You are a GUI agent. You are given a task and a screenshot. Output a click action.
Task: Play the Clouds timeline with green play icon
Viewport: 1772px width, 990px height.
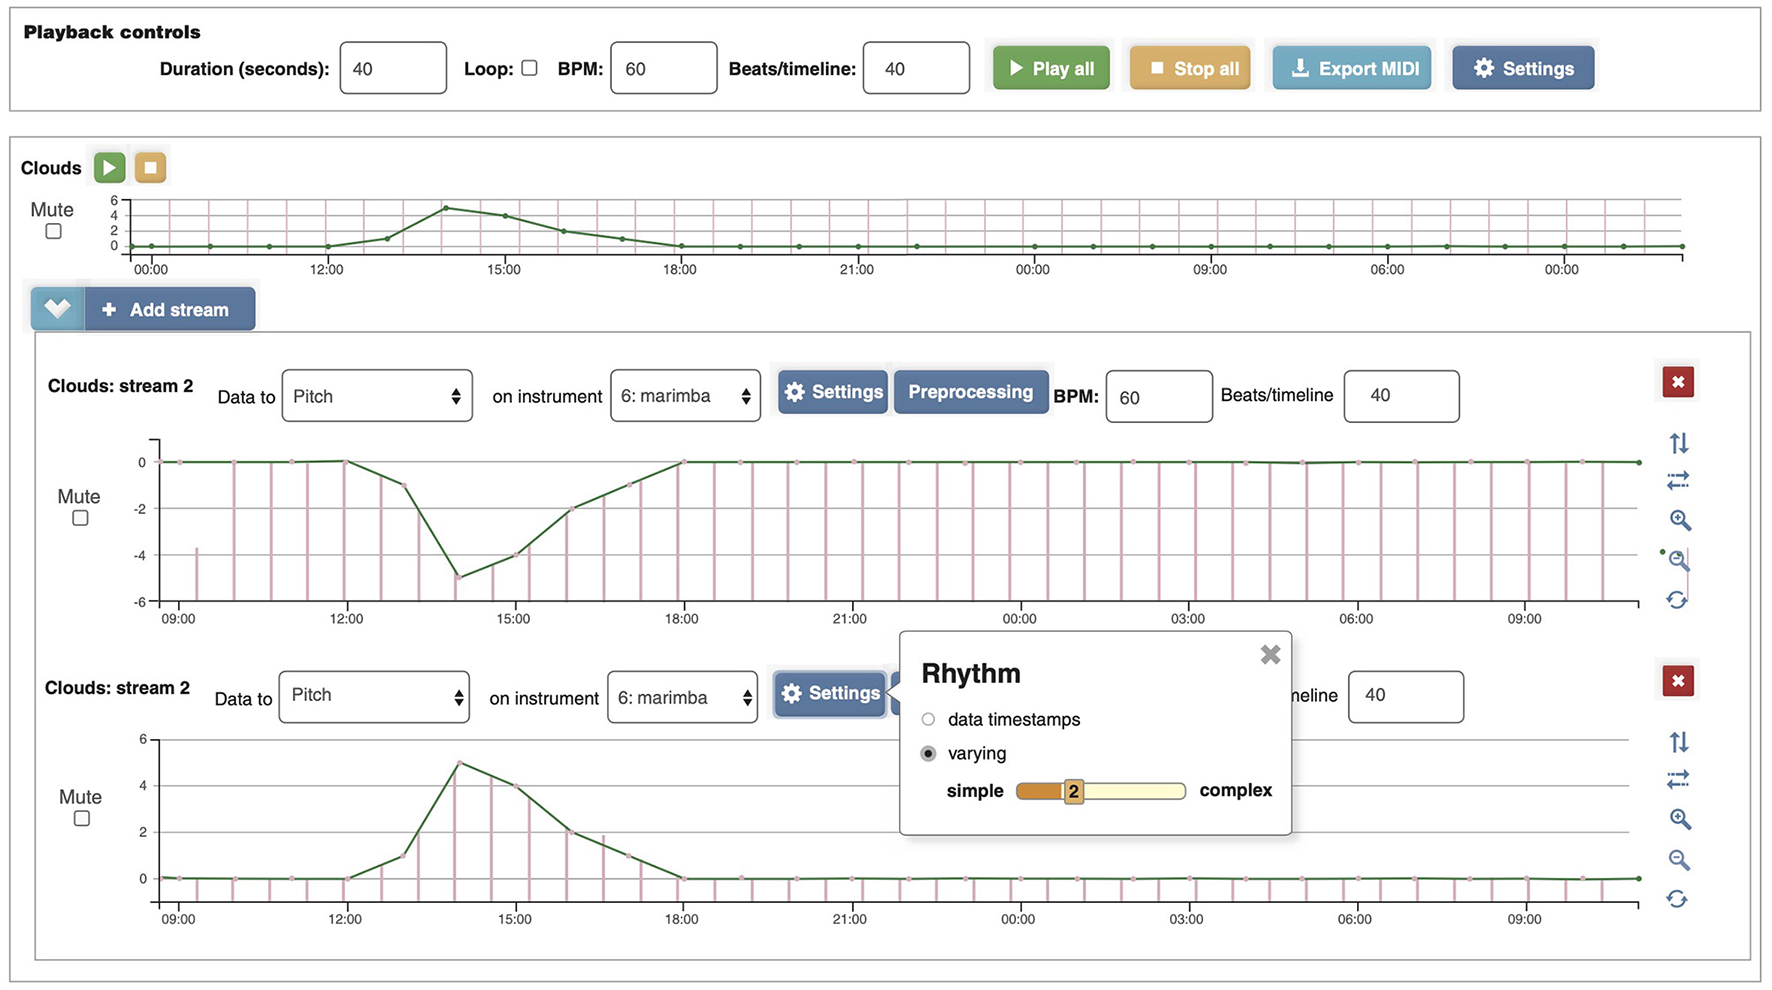(110, 167)
